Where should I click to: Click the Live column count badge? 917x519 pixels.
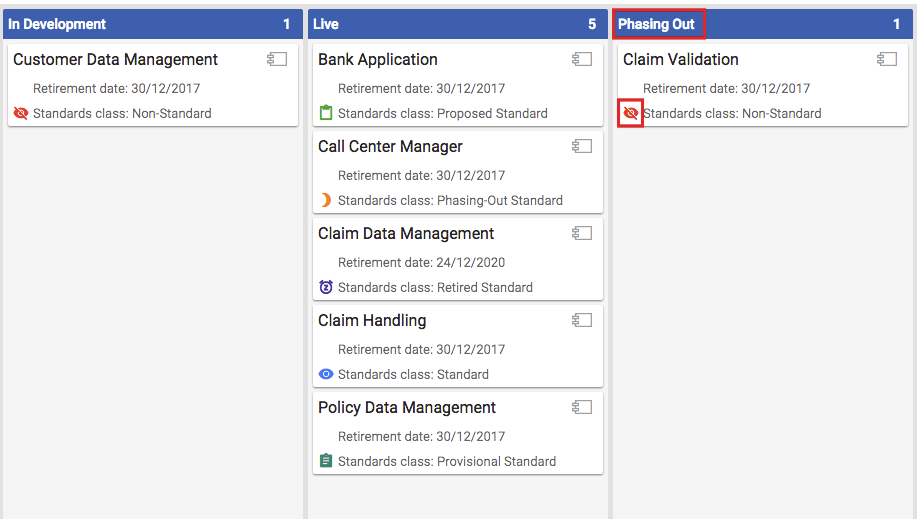592,24
